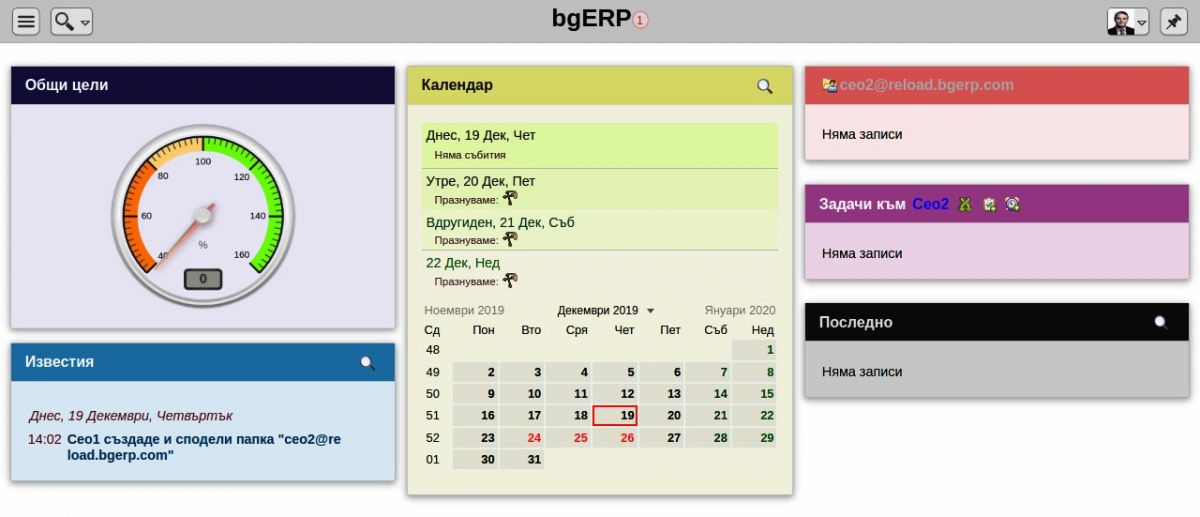The image size is (1200, 517).
Task: Click the add reminder alarm clock icon
Action: [1013, 204]
